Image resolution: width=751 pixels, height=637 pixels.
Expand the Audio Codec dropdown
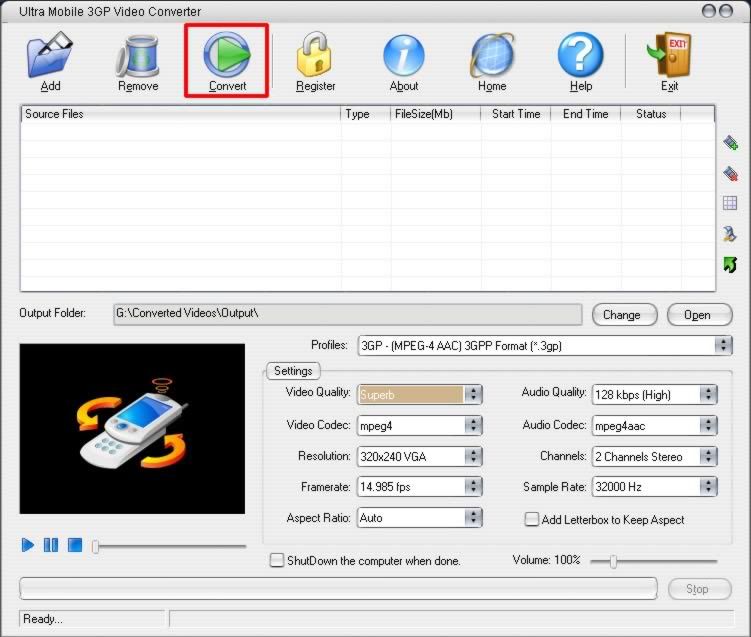point(655,425)
